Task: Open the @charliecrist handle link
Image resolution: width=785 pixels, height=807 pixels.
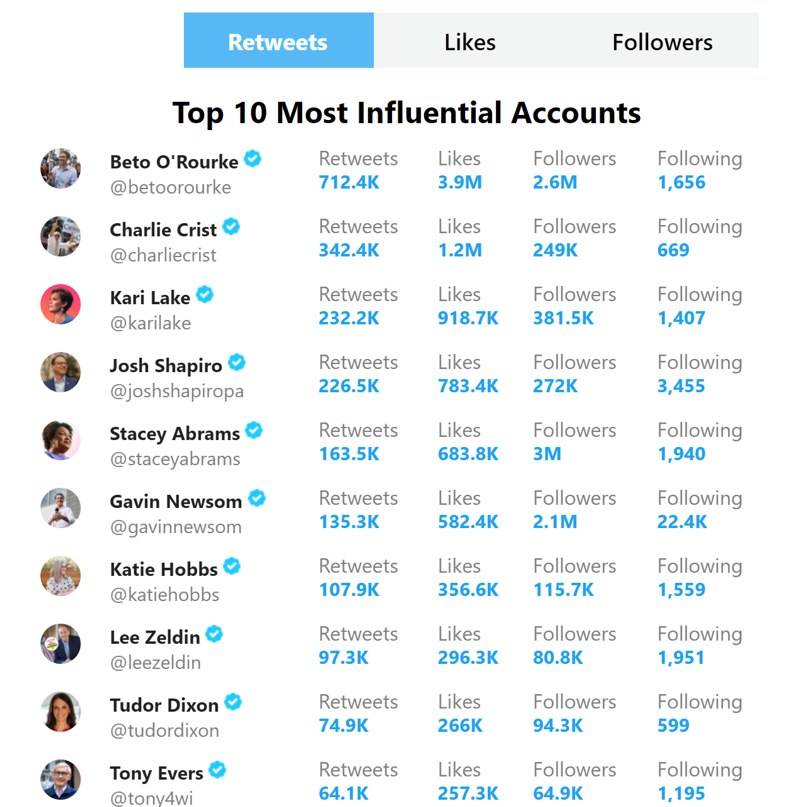Action: [163, 255]
